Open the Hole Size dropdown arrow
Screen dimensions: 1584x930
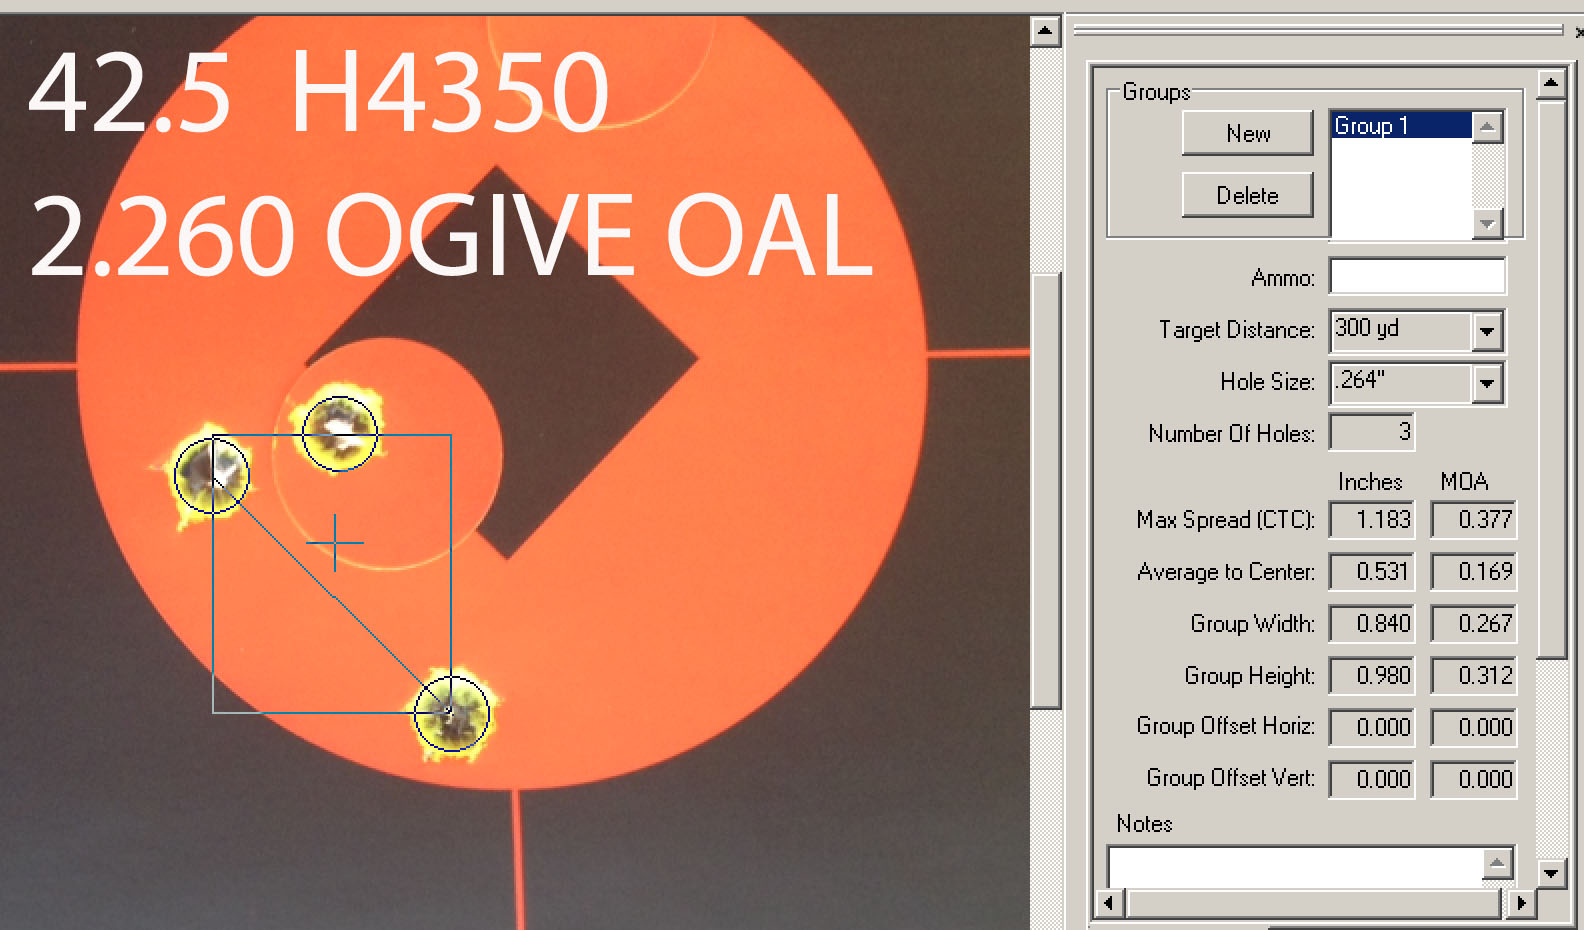point(1487,383)
